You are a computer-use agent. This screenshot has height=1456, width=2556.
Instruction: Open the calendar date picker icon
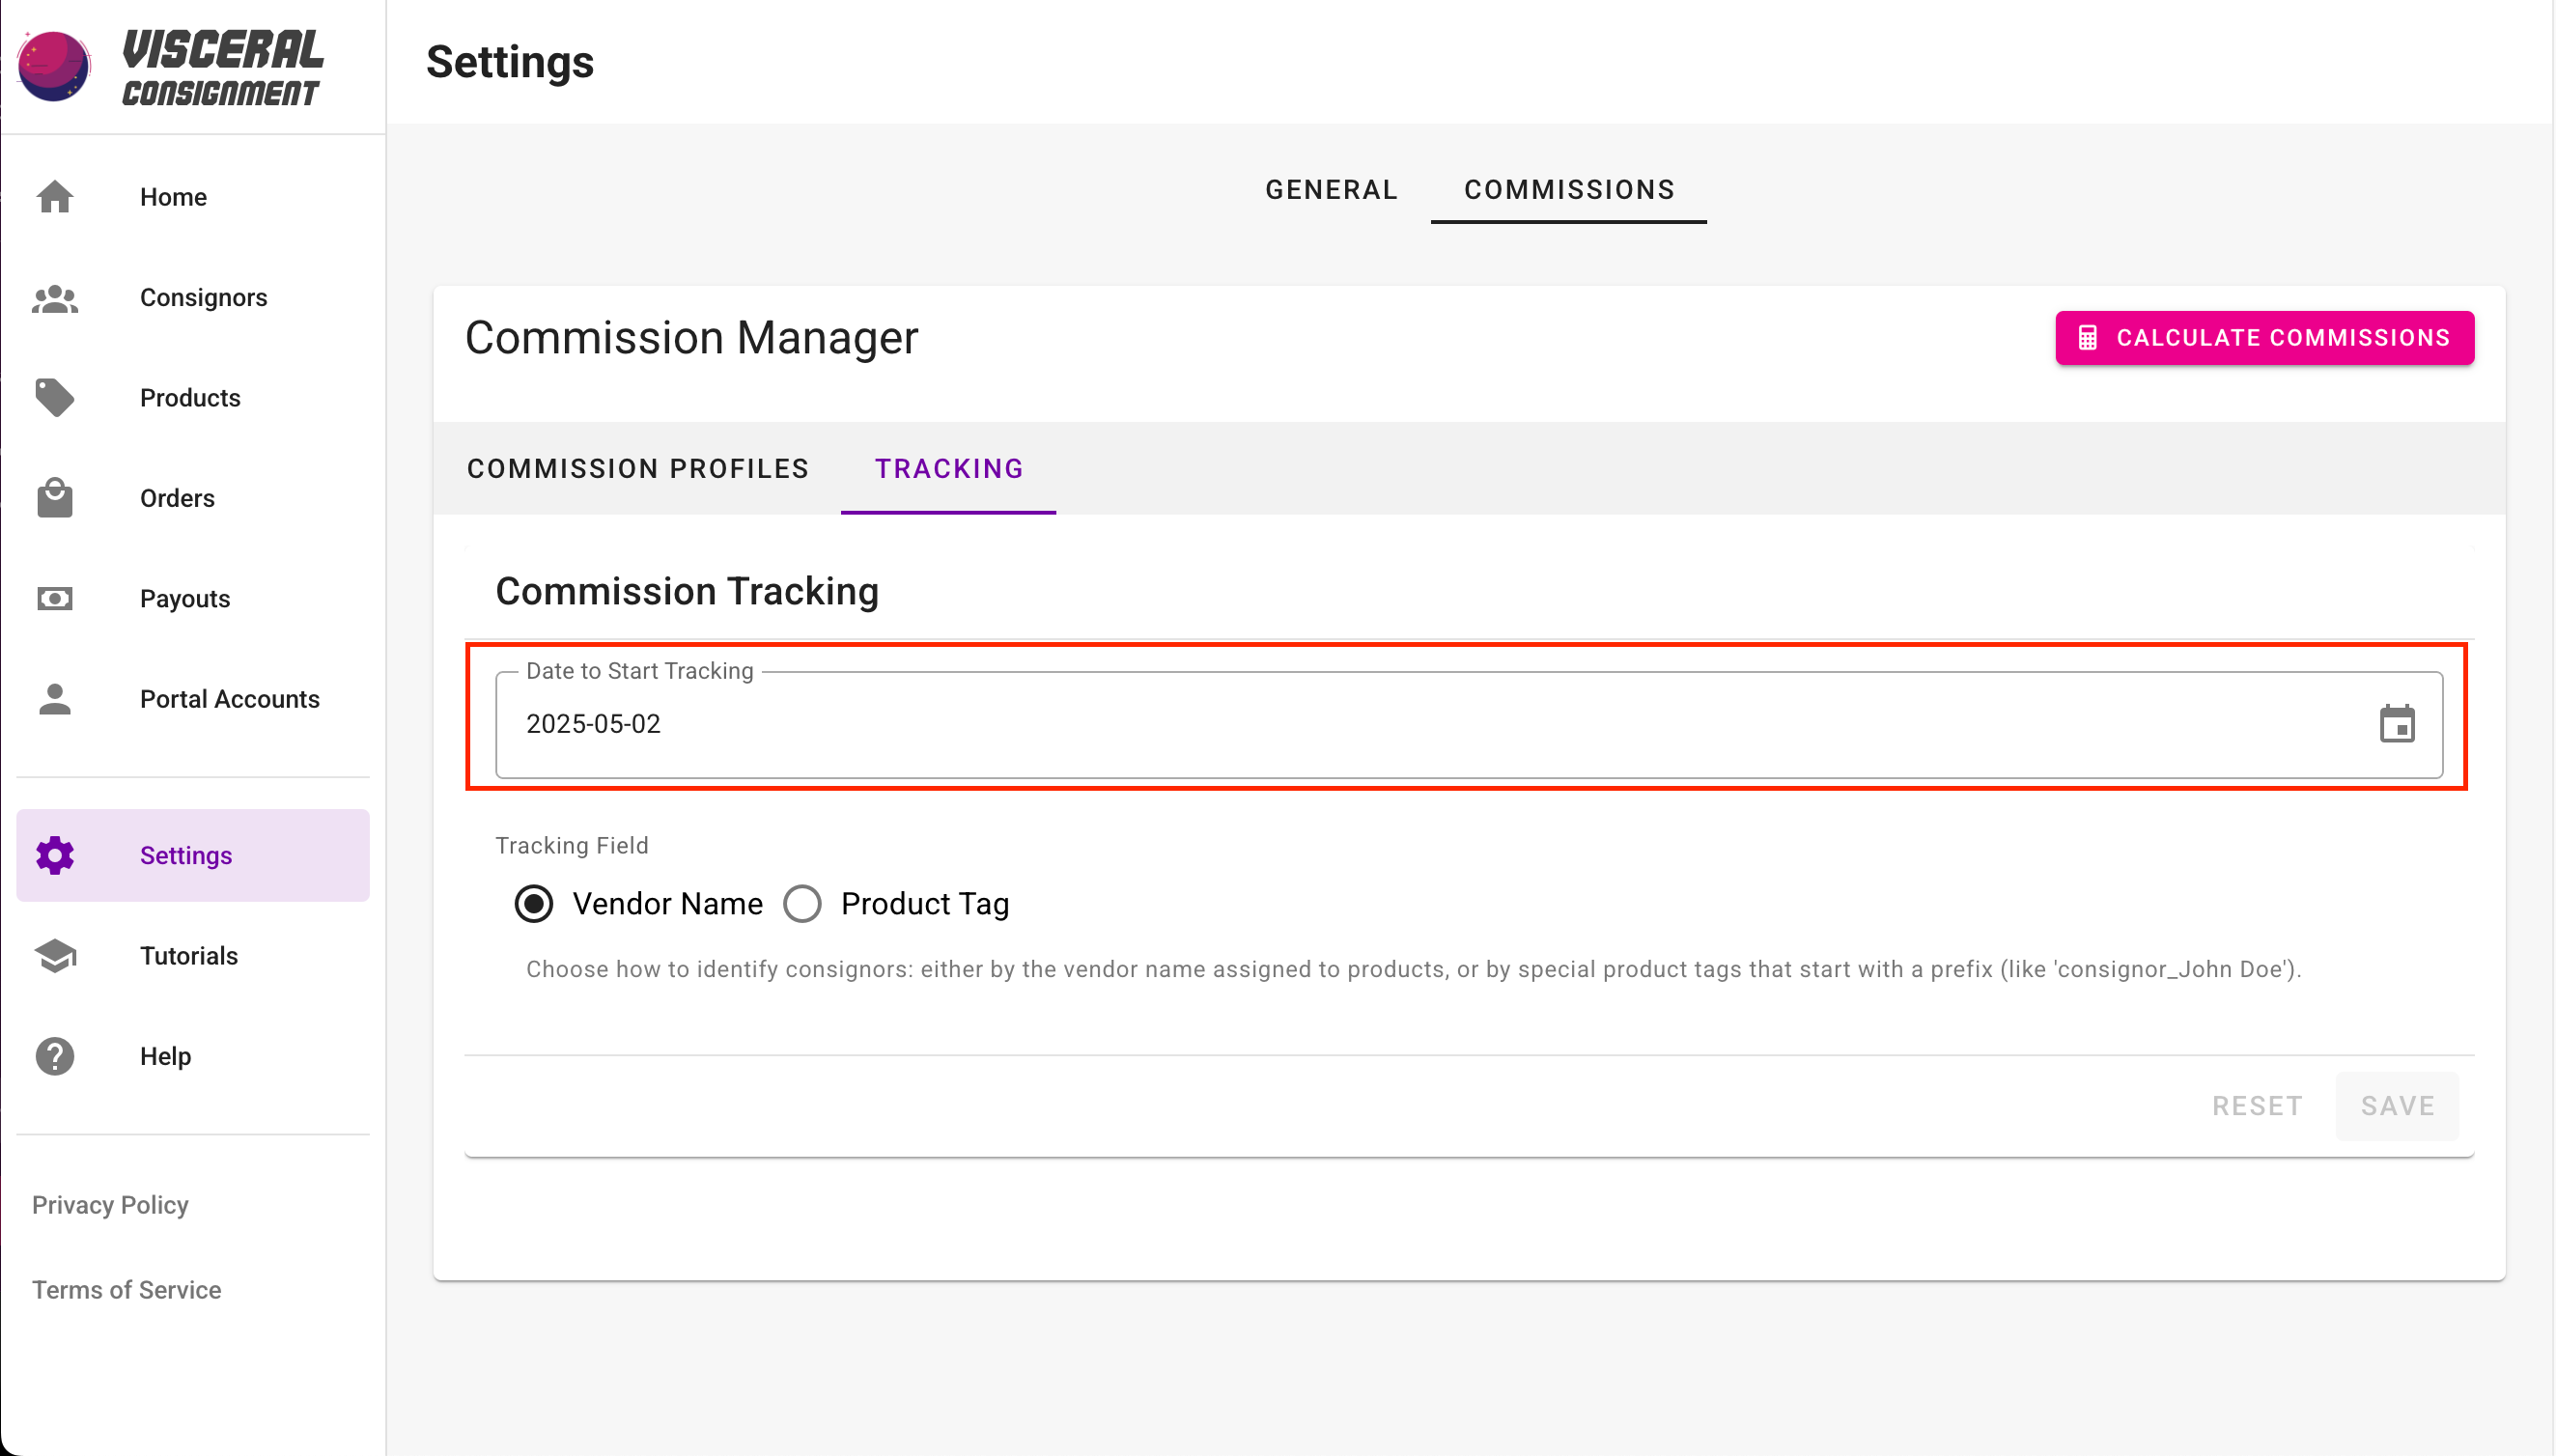[2396, 724]
